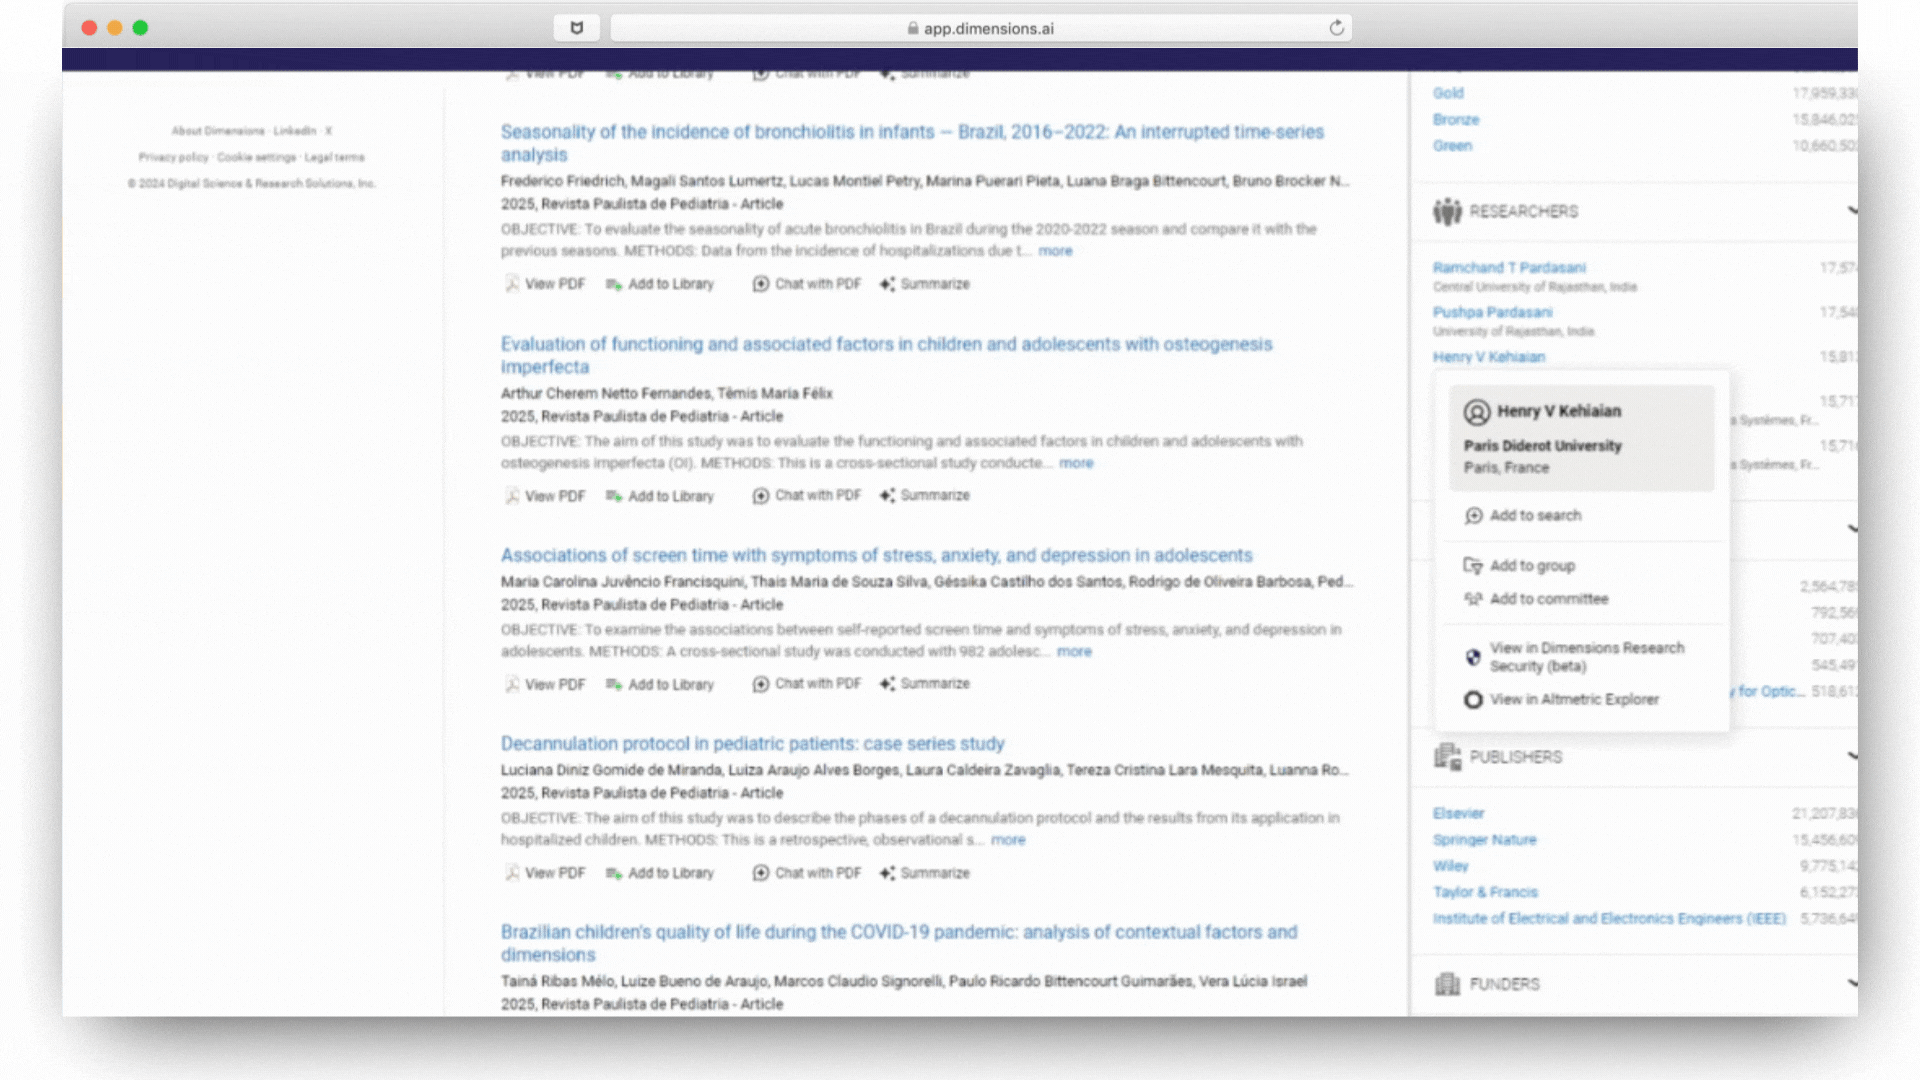
Task: Click the Researchers section people icon
Action: (1447, 212)
